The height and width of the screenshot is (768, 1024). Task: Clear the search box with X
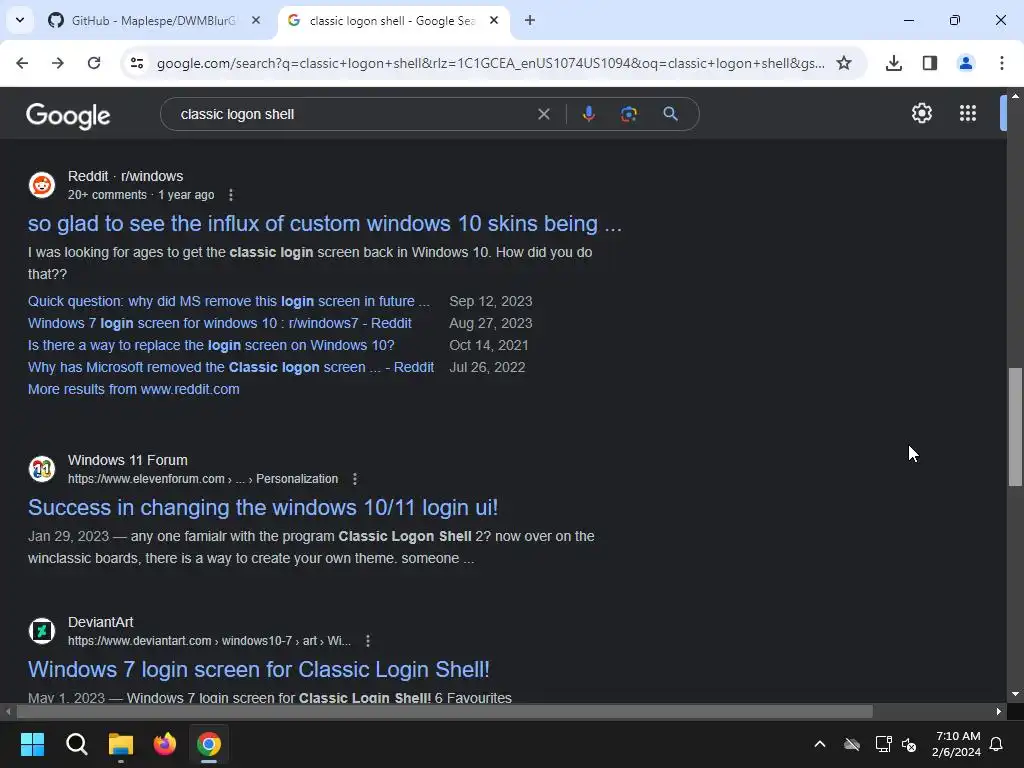(543, 114)
